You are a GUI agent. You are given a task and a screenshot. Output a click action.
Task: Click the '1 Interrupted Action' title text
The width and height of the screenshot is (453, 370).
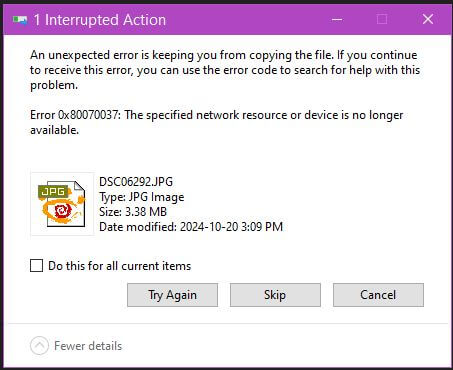click(x=100, y=20)
